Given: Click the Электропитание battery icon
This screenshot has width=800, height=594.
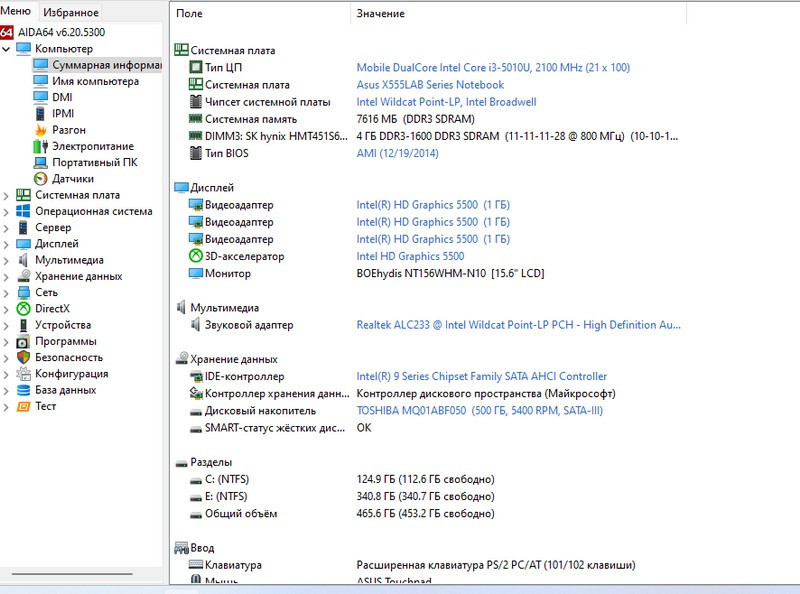Looking at the screenshot, I should (40, 146).
